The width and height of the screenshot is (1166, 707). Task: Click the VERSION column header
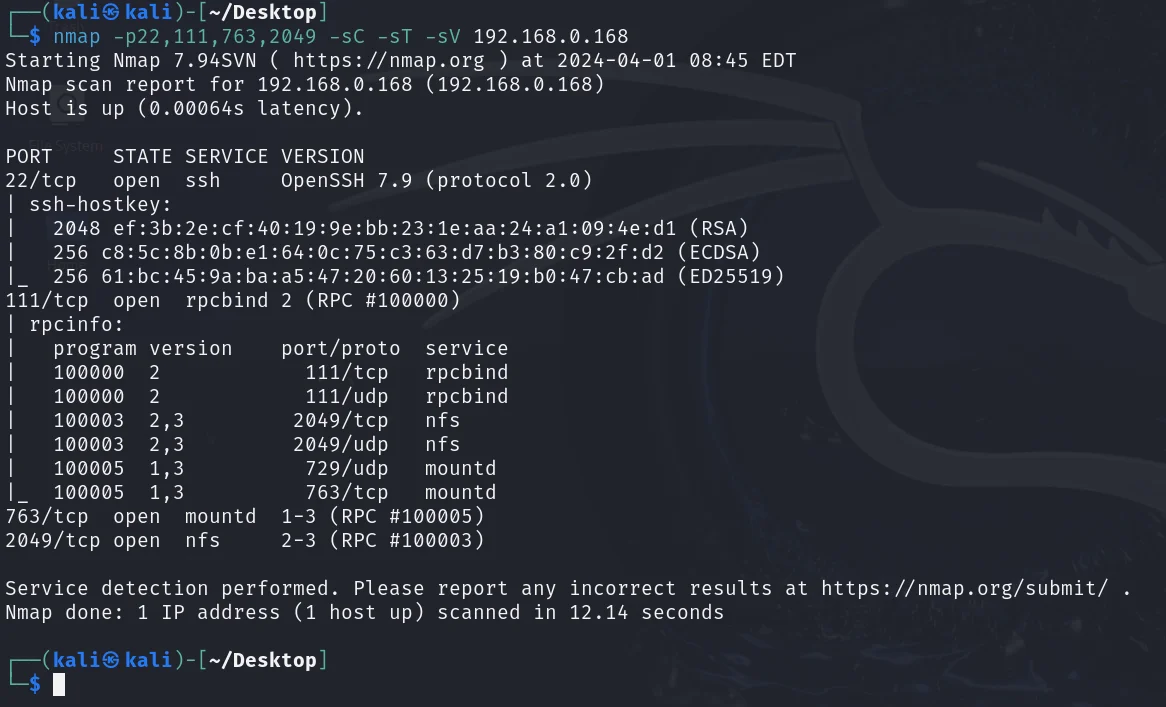click(322, 156)
